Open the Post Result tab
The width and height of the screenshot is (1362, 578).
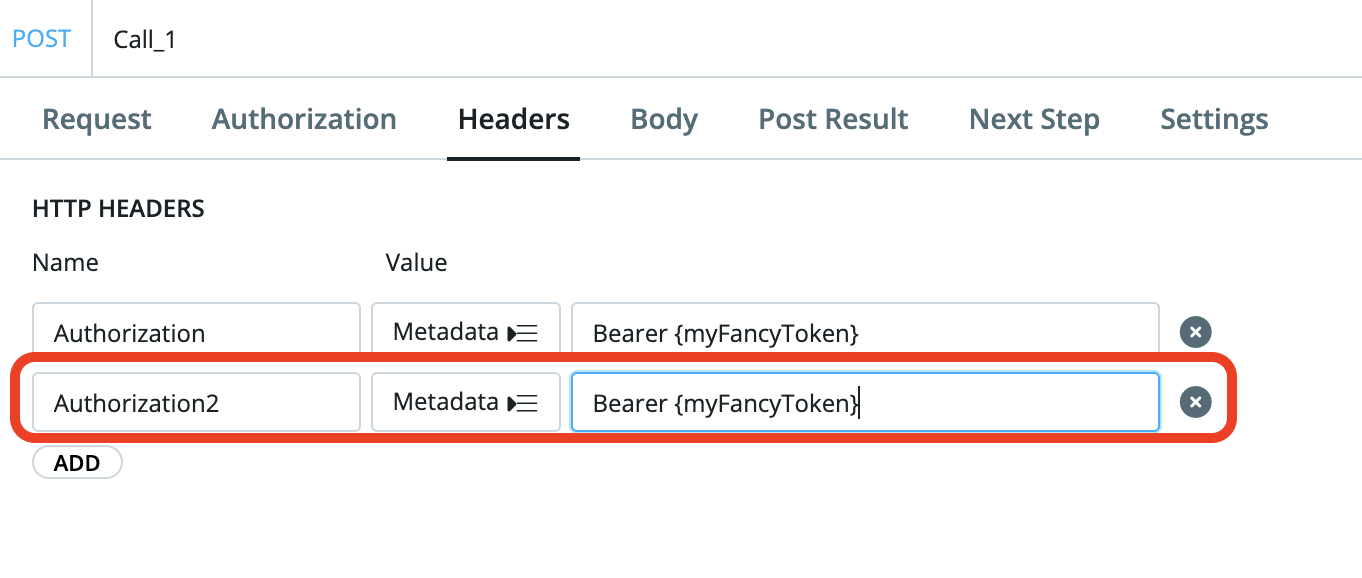(833, 119)
